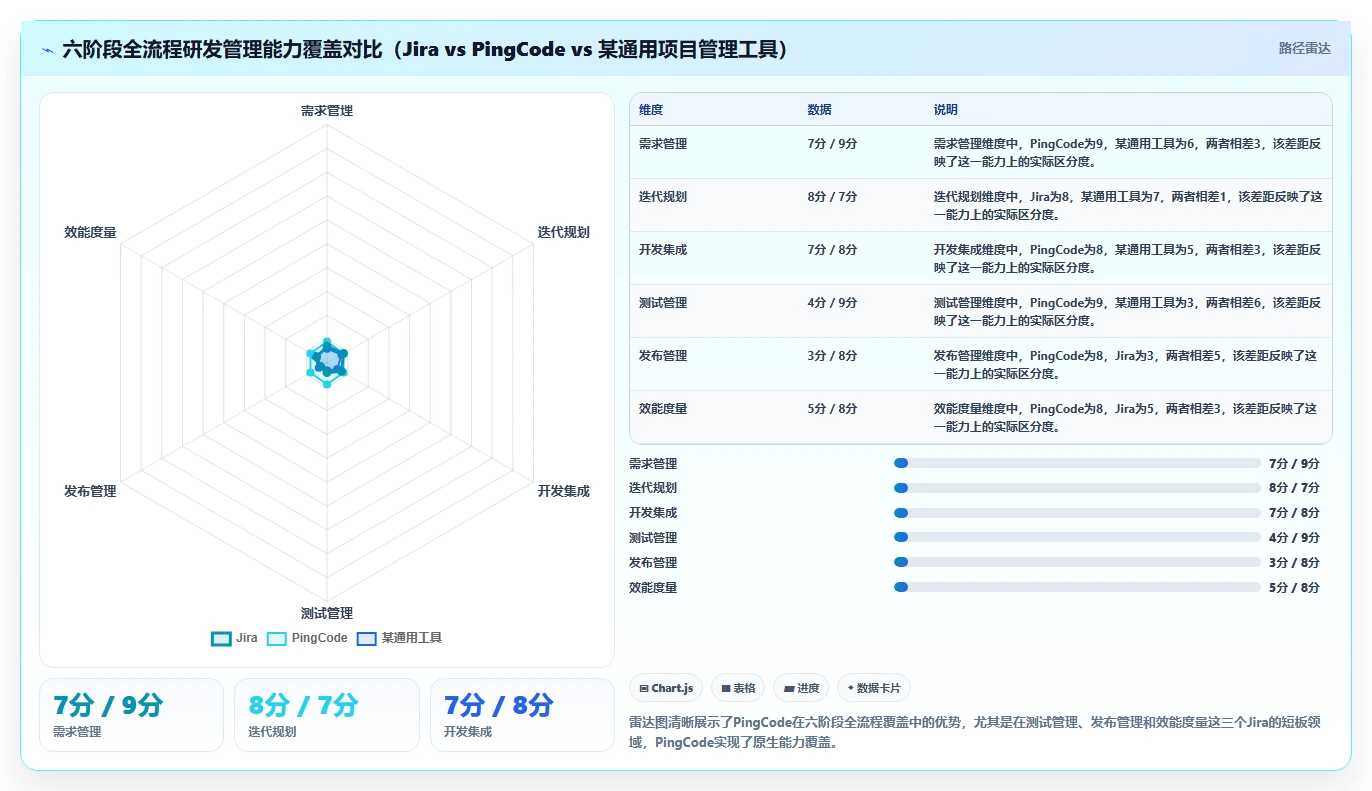
Task: Click the 开发集成 cell in the table
Action: (x=663, y=250)
